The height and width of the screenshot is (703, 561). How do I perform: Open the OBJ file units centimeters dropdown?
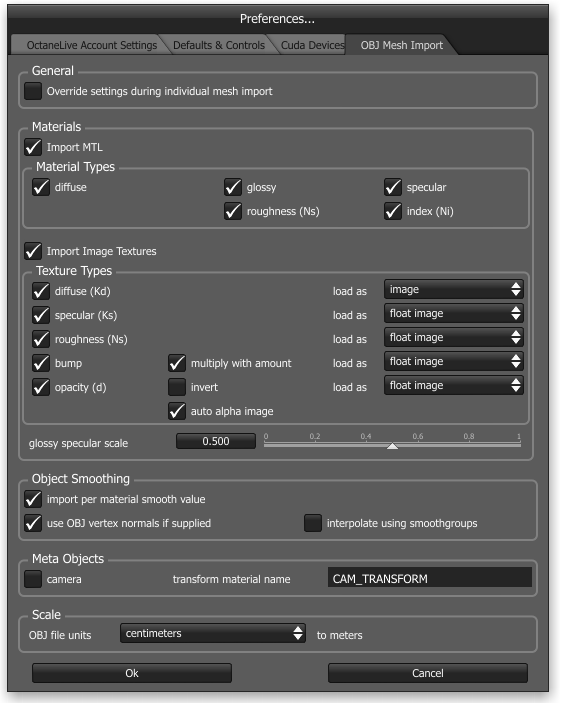(x=213, y=634)
